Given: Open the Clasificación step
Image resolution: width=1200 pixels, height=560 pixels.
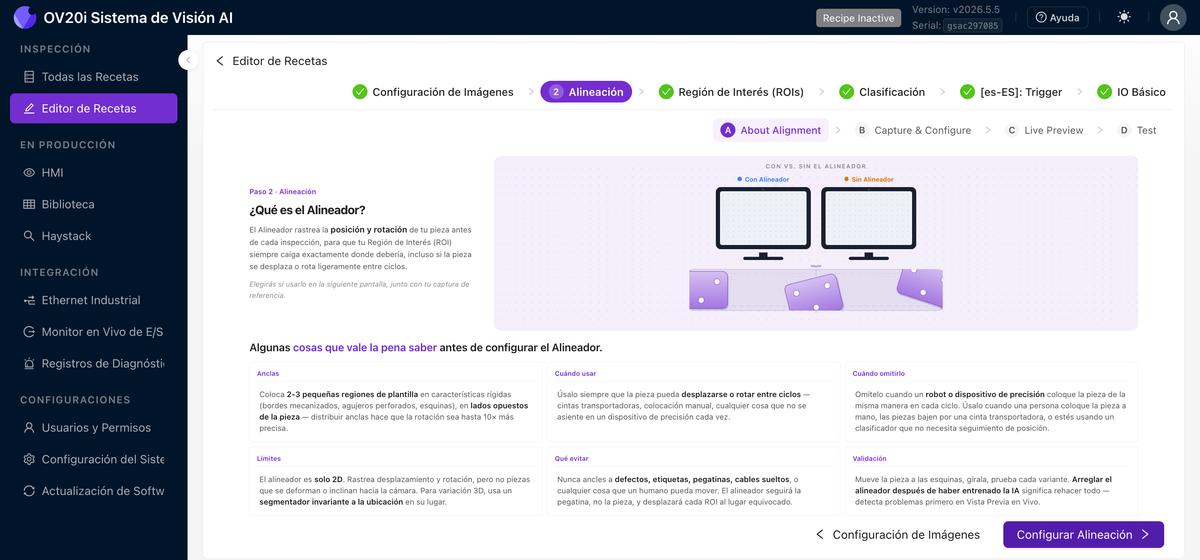Looking at the screenshot, I should coord(882,92).
